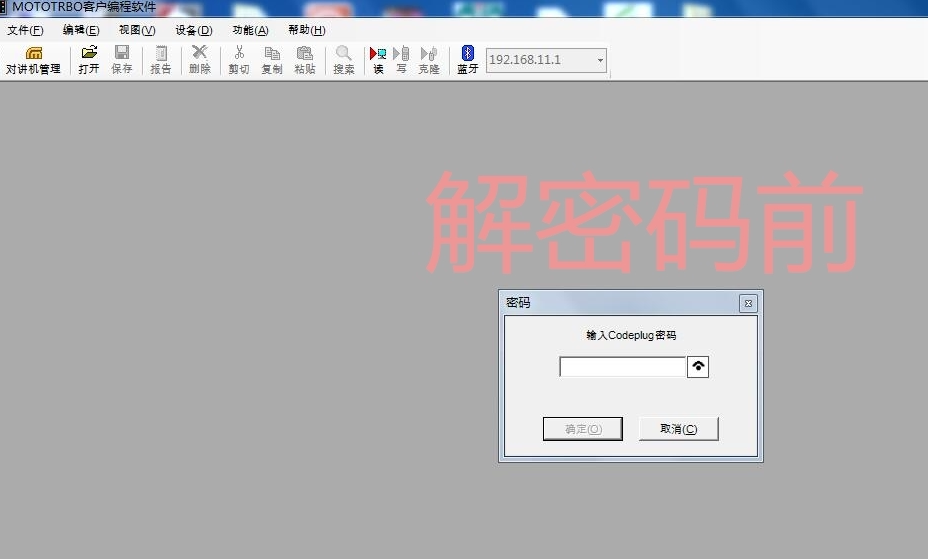Click the 粘贴 paste icon
Image resolution: width=928 pixels, height=559 pixels.
[x=305, y=60]
